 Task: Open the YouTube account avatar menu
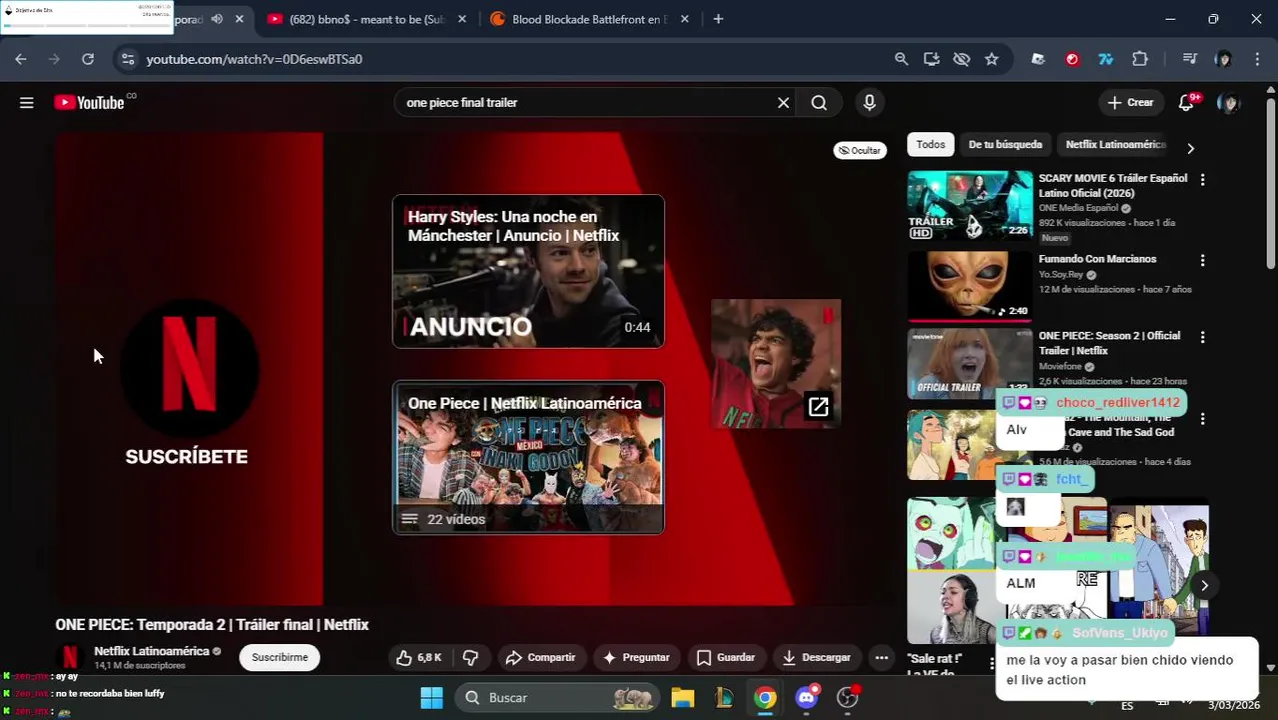(1229, 102)
